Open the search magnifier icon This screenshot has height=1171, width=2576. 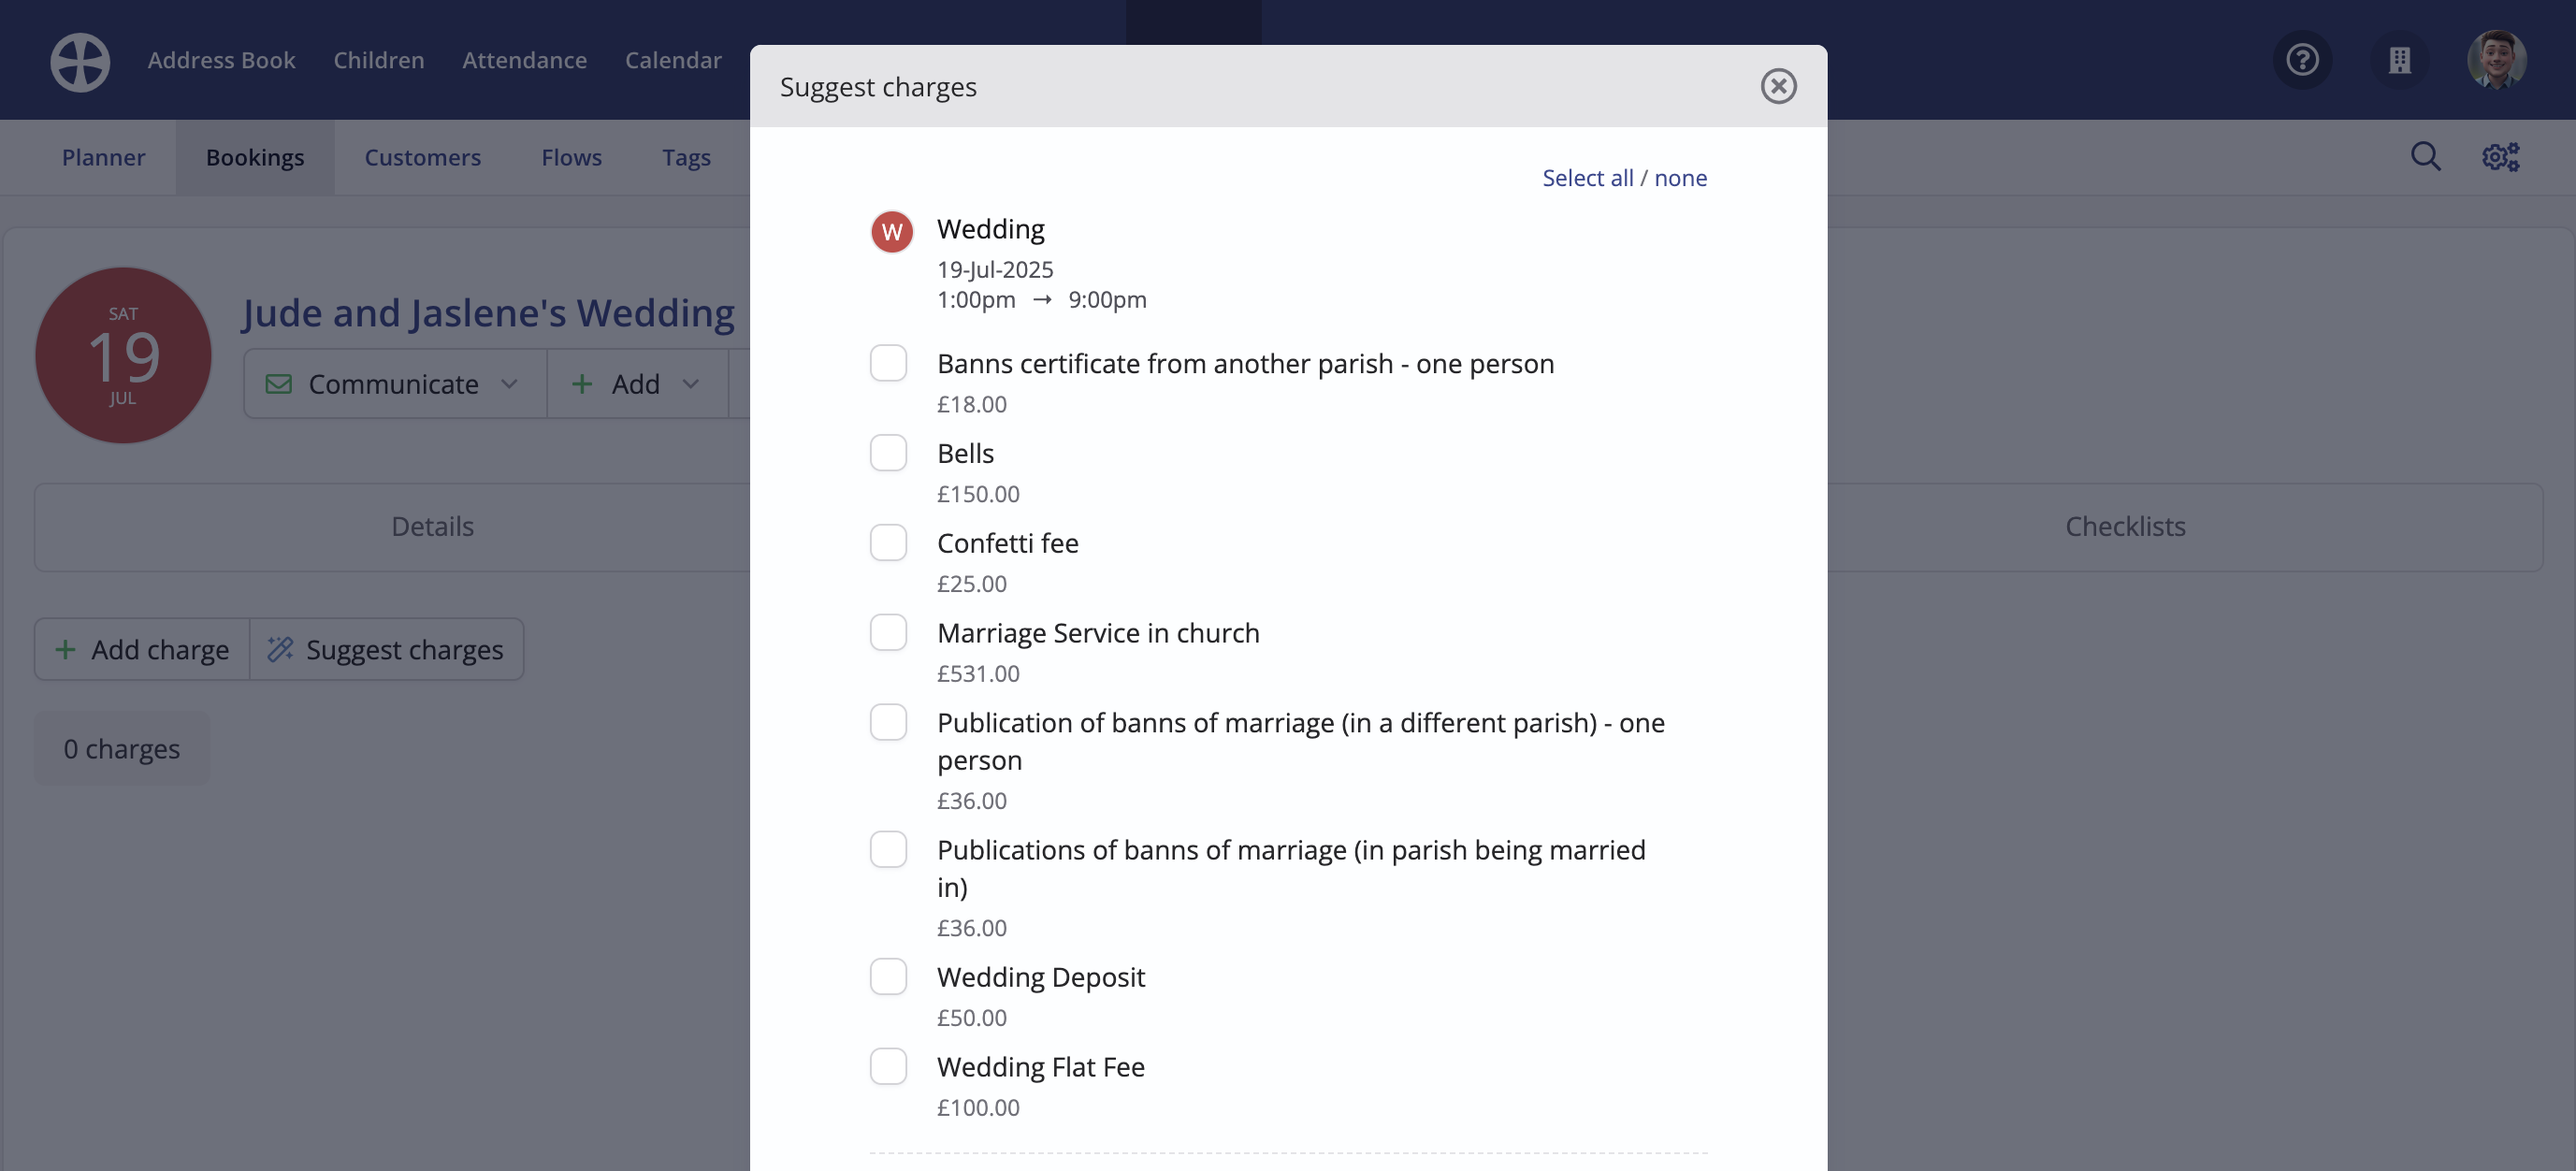pos(2425,156)
